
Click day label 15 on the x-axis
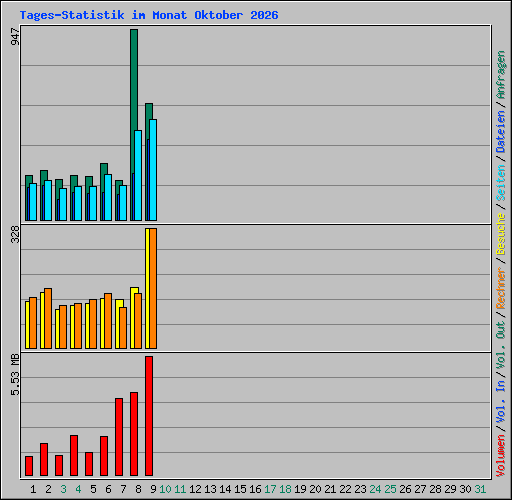point(240,489)
